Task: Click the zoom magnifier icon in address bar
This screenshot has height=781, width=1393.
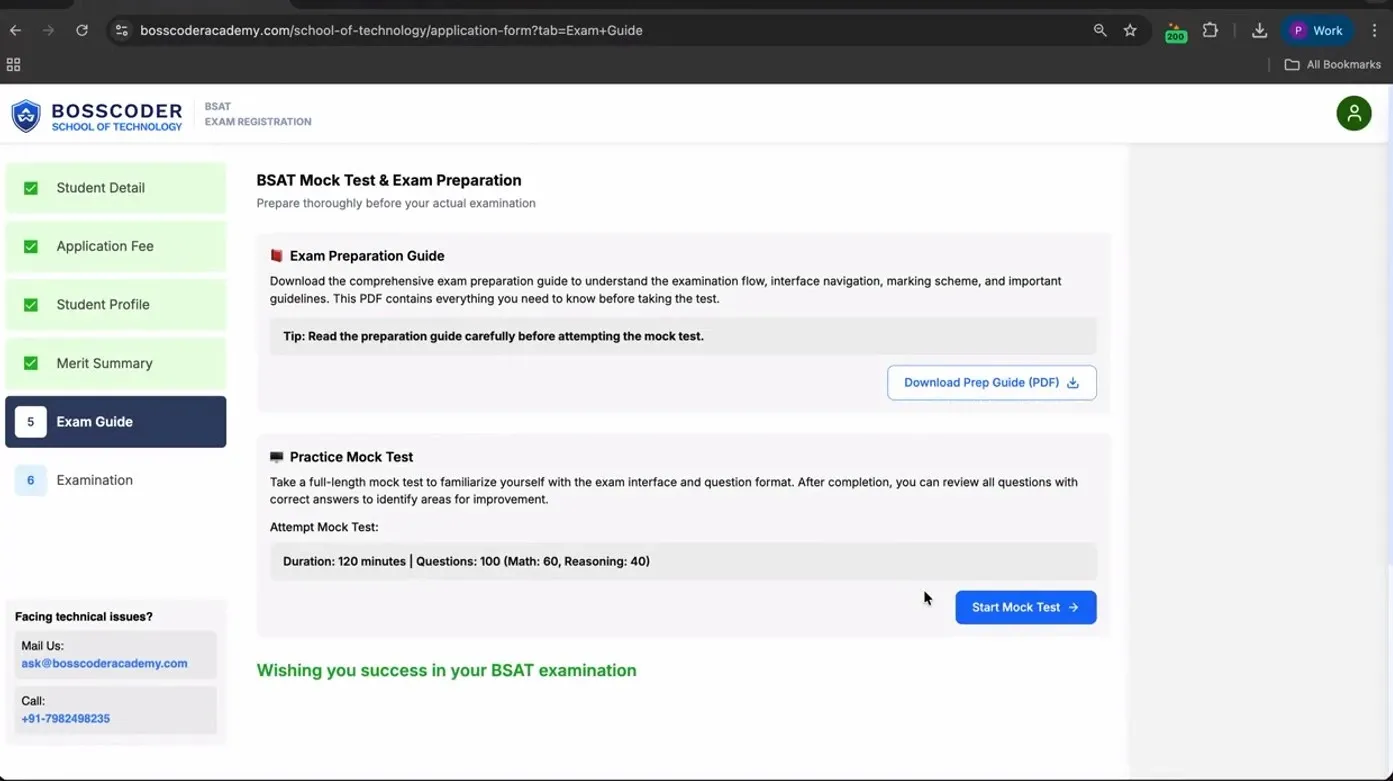Action: (1100, 30)
